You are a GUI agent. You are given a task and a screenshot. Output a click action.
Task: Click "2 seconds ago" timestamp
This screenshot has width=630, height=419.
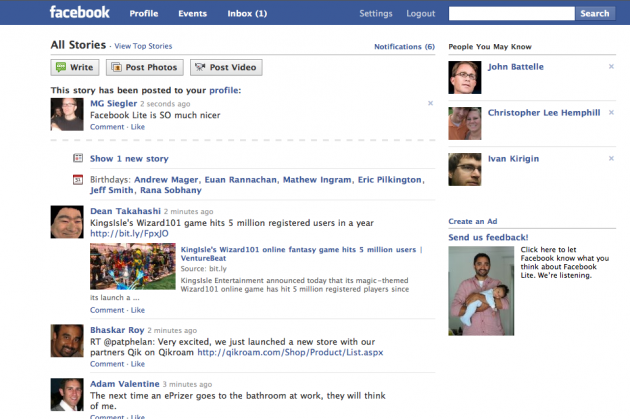pyautogui.click(x=165, y=104)
